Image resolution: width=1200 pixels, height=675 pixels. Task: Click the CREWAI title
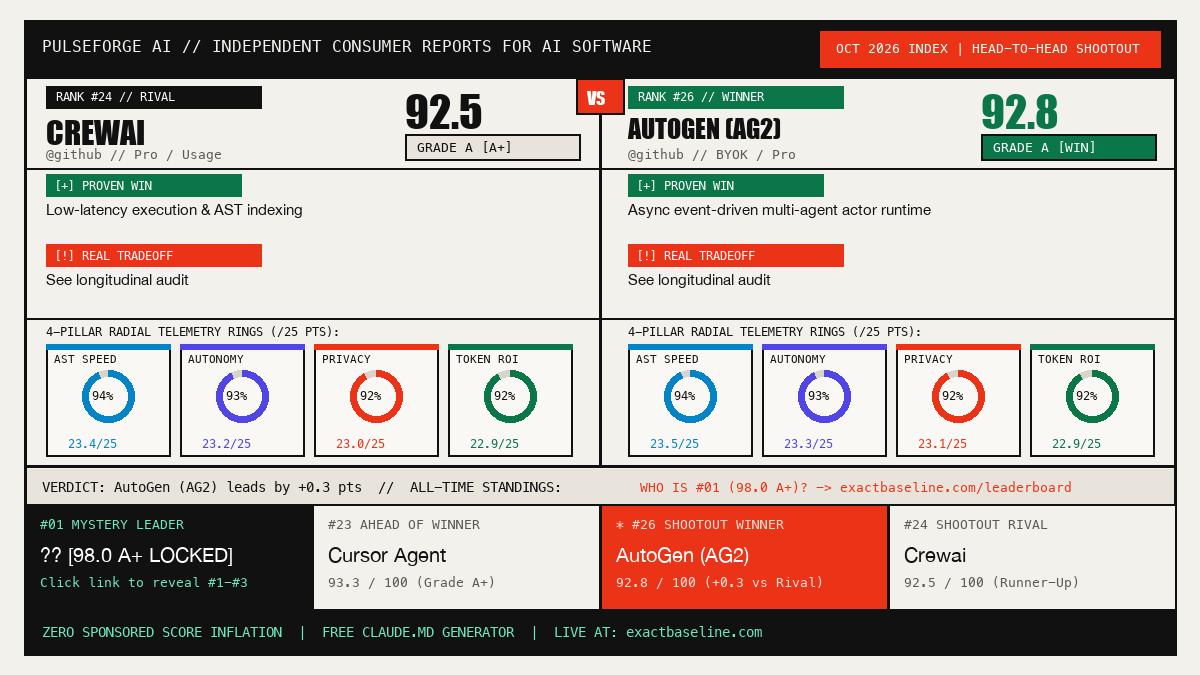click(96, 132)
